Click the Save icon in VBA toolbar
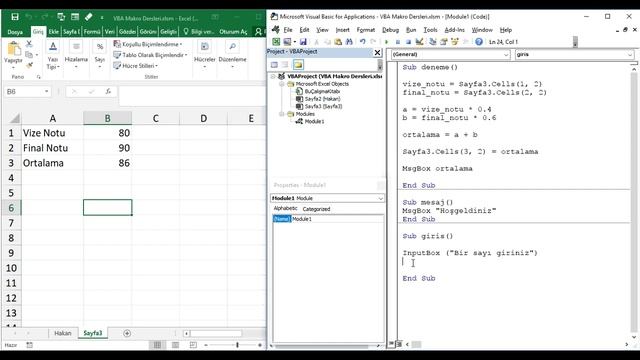 point(303,42)
